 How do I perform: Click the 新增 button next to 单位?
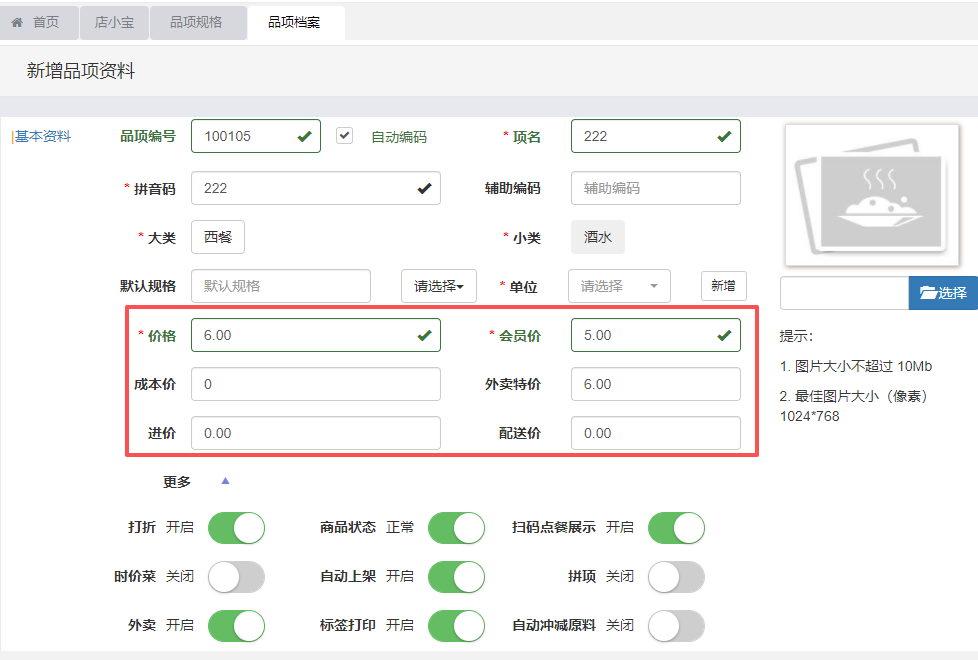[723, 286]
